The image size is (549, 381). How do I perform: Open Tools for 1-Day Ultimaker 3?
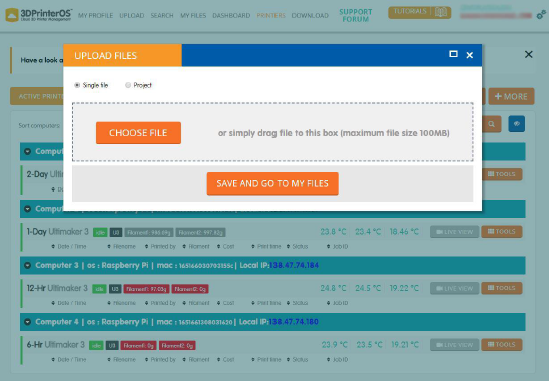502,231
